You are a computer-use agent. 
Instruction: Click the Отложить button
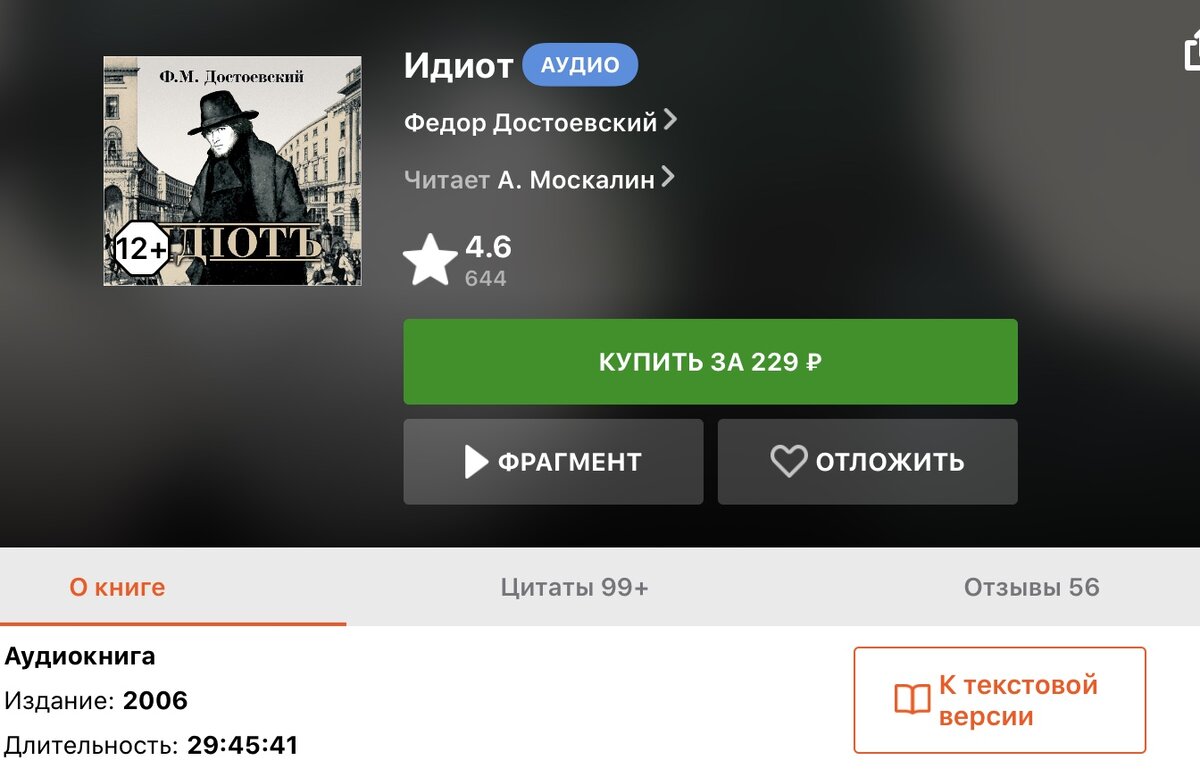click(x=867, y=462)
